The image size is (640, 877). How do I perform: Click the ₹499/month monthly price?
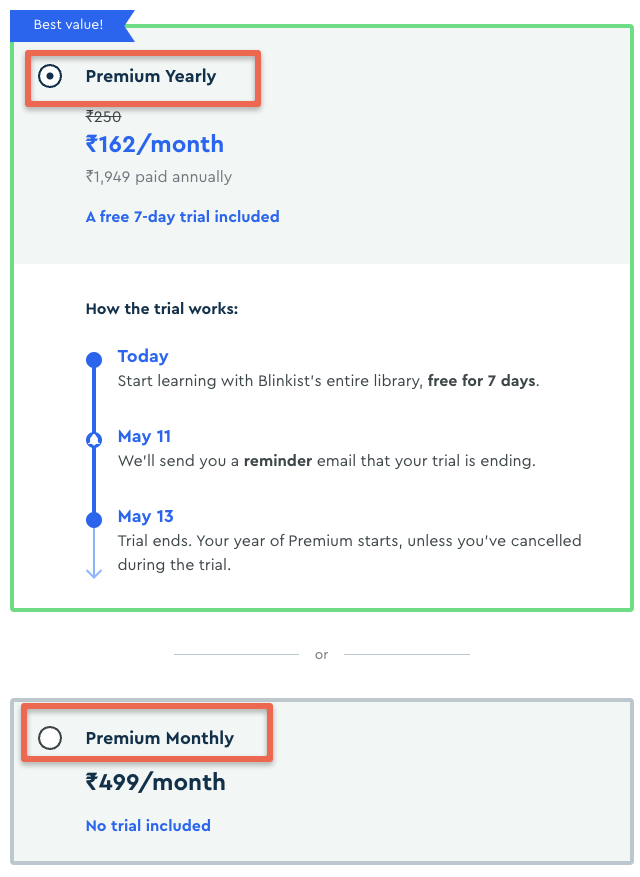point(156,782)
